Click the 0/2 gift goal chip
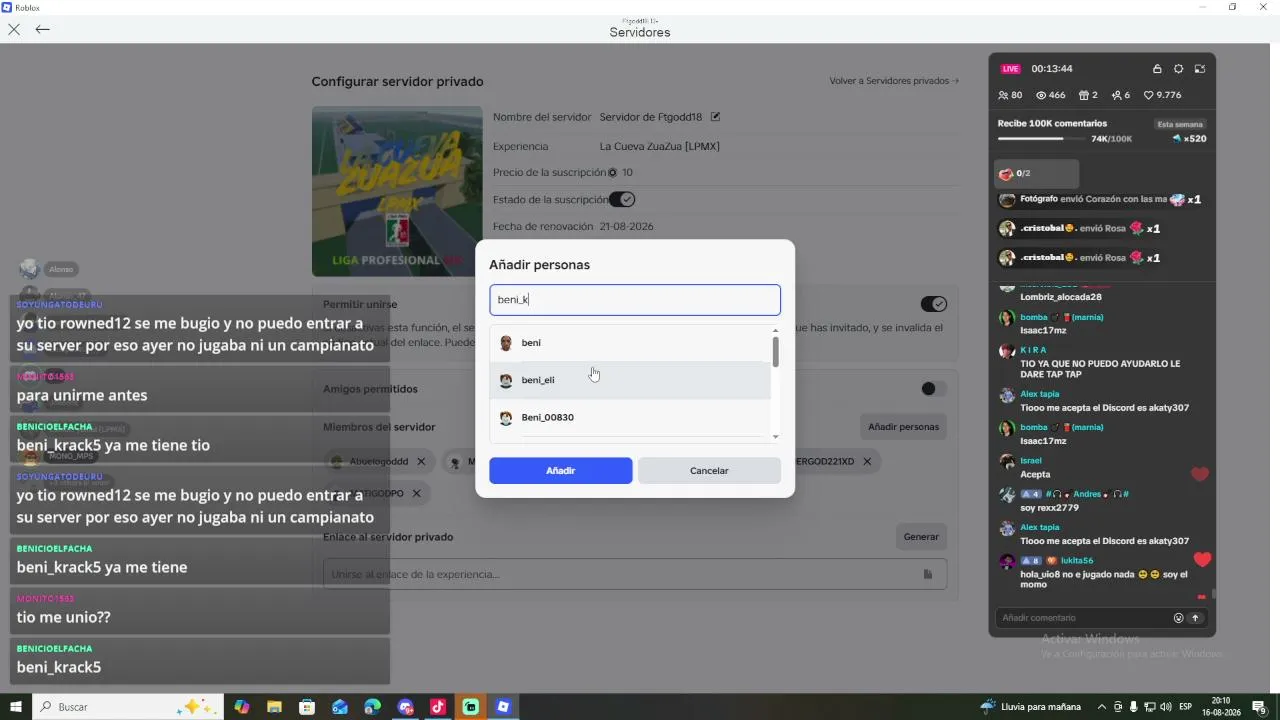 click(1037, 174)
